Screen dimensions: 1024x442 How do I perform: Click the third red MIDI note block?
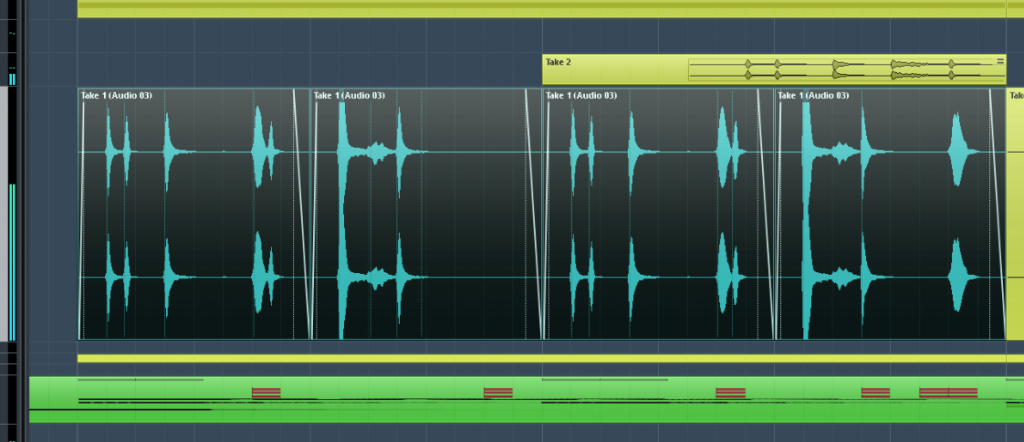tap(730, 393)
